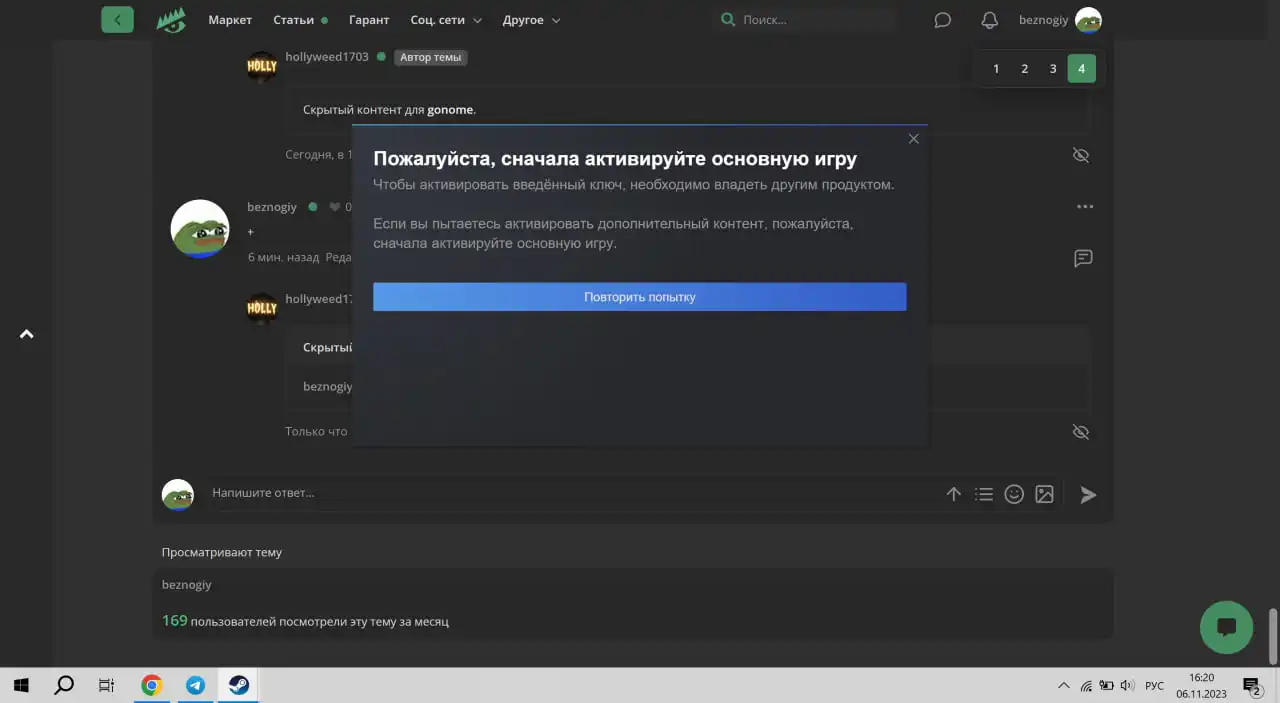This screenshot has height=703, width=1280.
Task: Like beznogiy's post with the heart icon
Action: (335, 207)
